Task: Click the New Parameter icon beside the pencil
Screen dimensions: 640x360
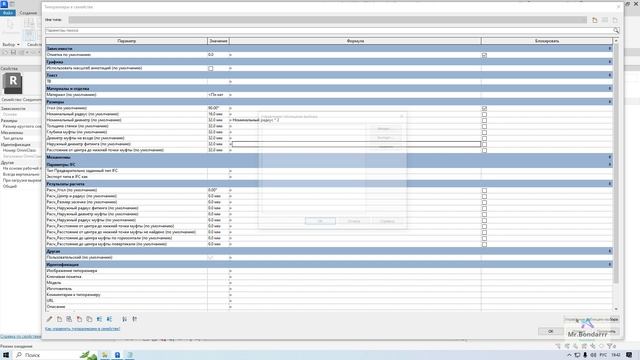Action: pos(59,319)
